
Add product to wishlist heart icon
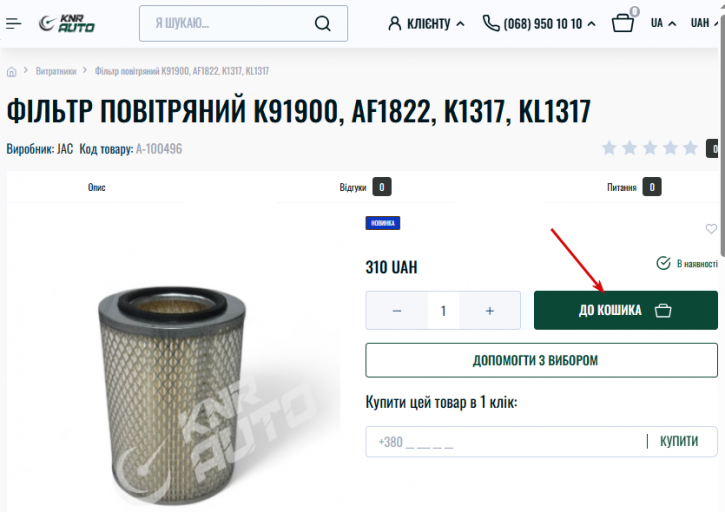click(x=711, y=228)
